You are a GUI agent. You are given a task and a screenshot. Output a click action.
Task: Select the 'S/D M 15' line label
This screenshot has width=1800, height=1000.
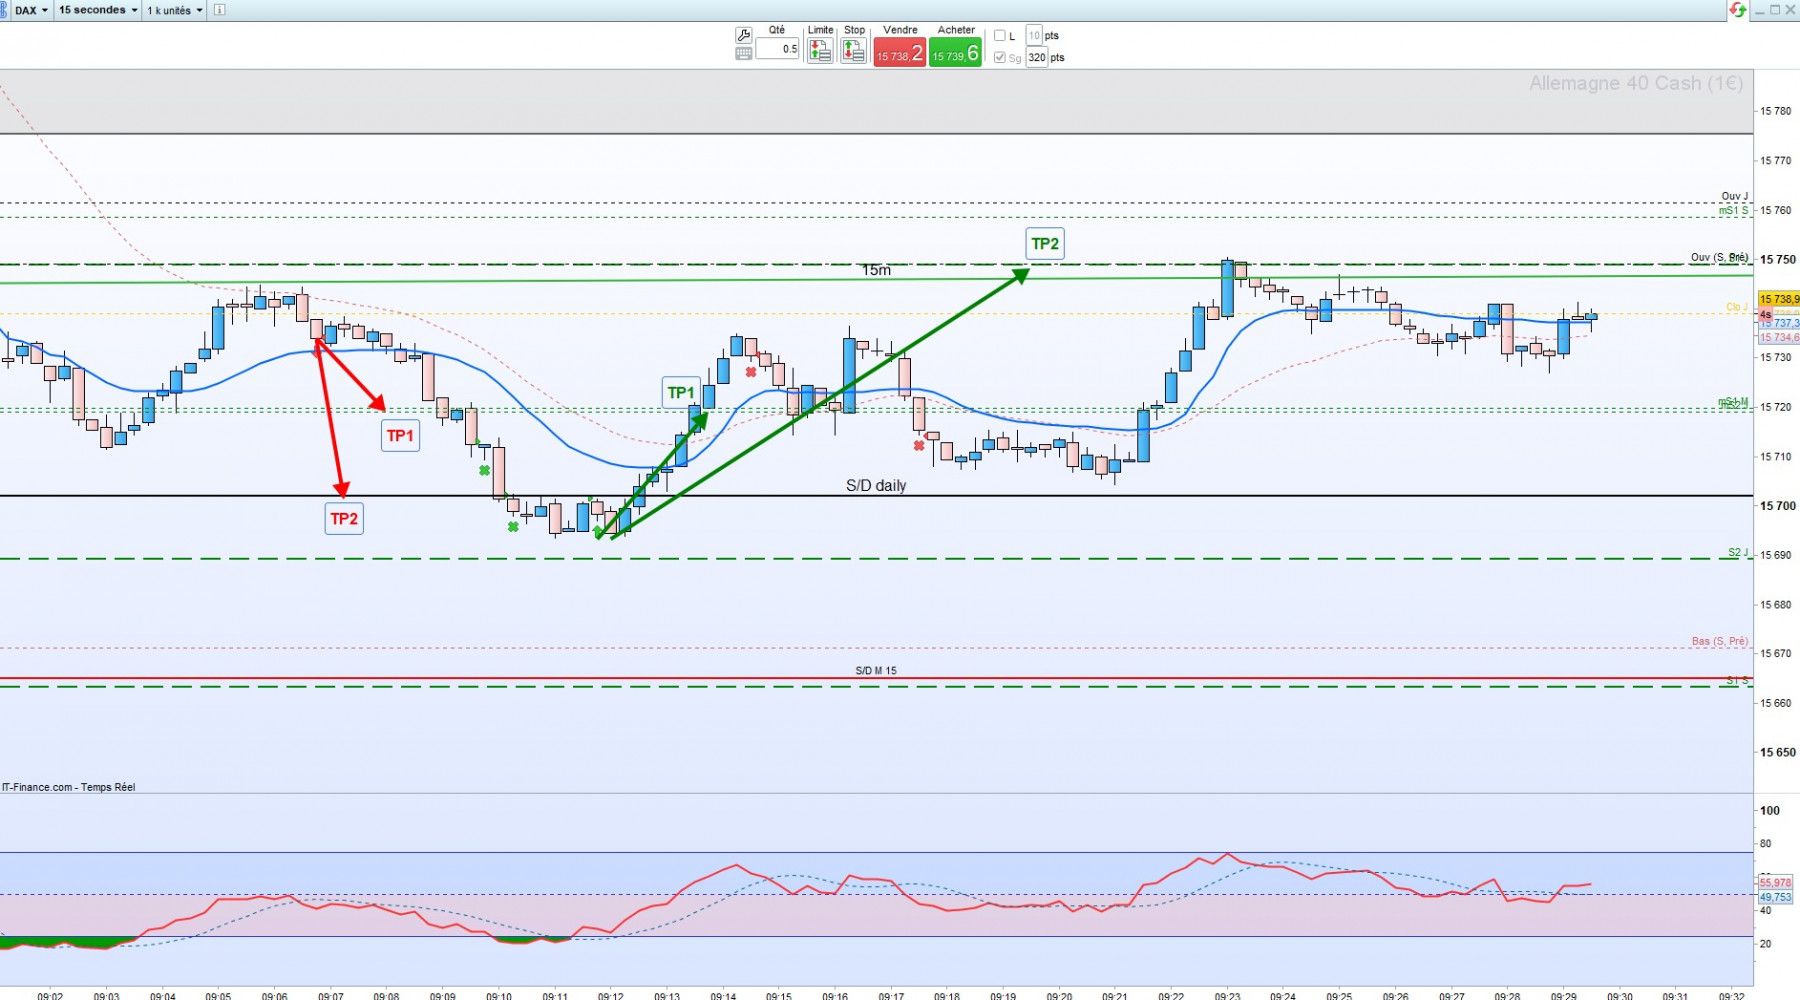[876, 671]
